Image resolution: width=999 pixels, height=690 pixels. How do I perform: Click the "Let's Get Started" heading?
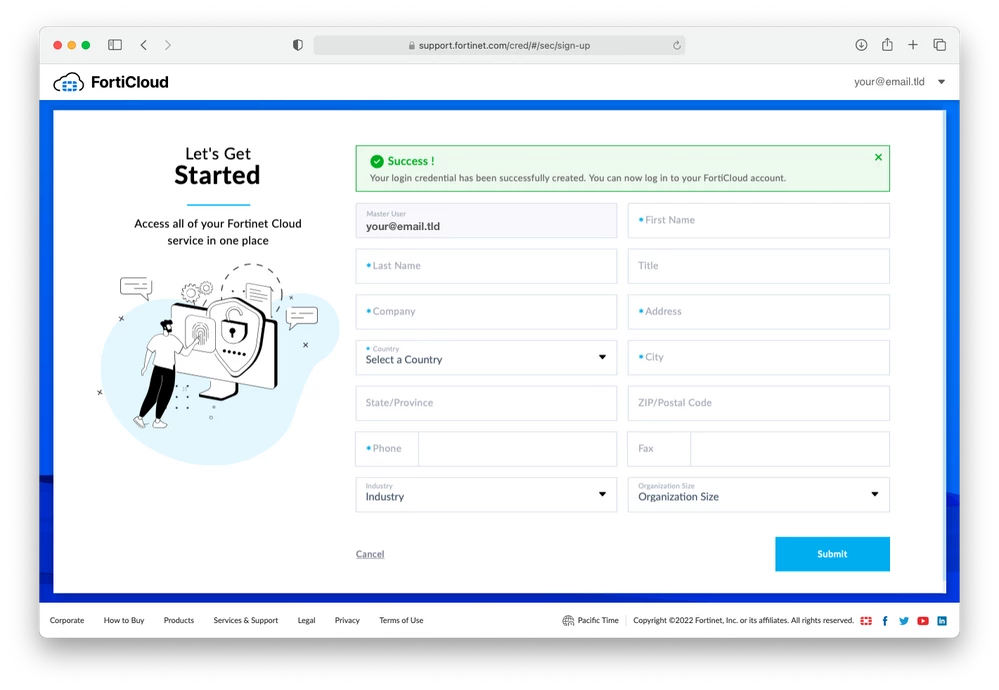click(217, 166)
